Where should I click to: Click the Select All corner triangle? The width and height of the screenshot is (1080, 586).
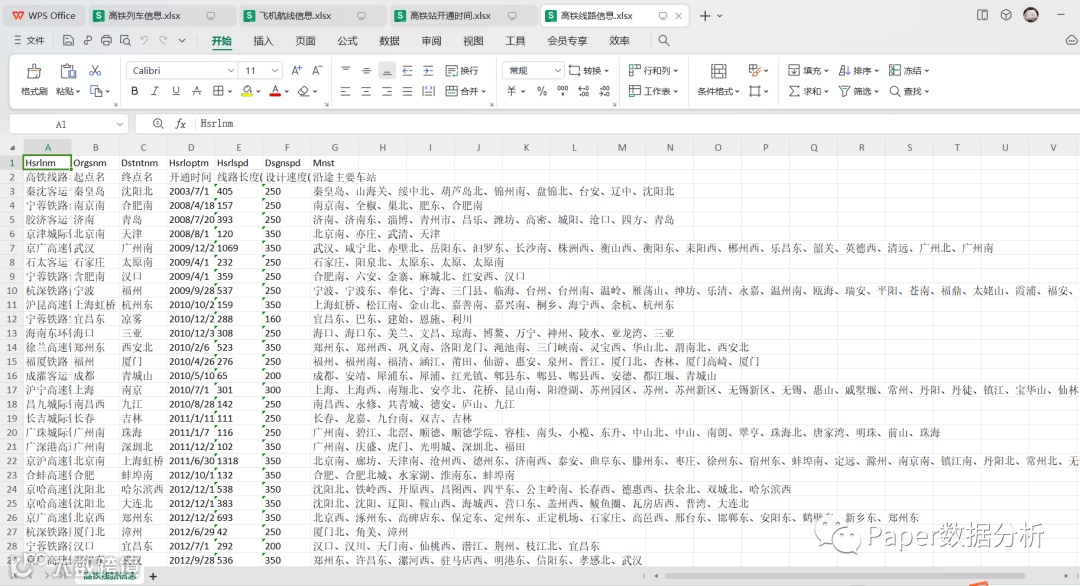[x=12, y=147]
